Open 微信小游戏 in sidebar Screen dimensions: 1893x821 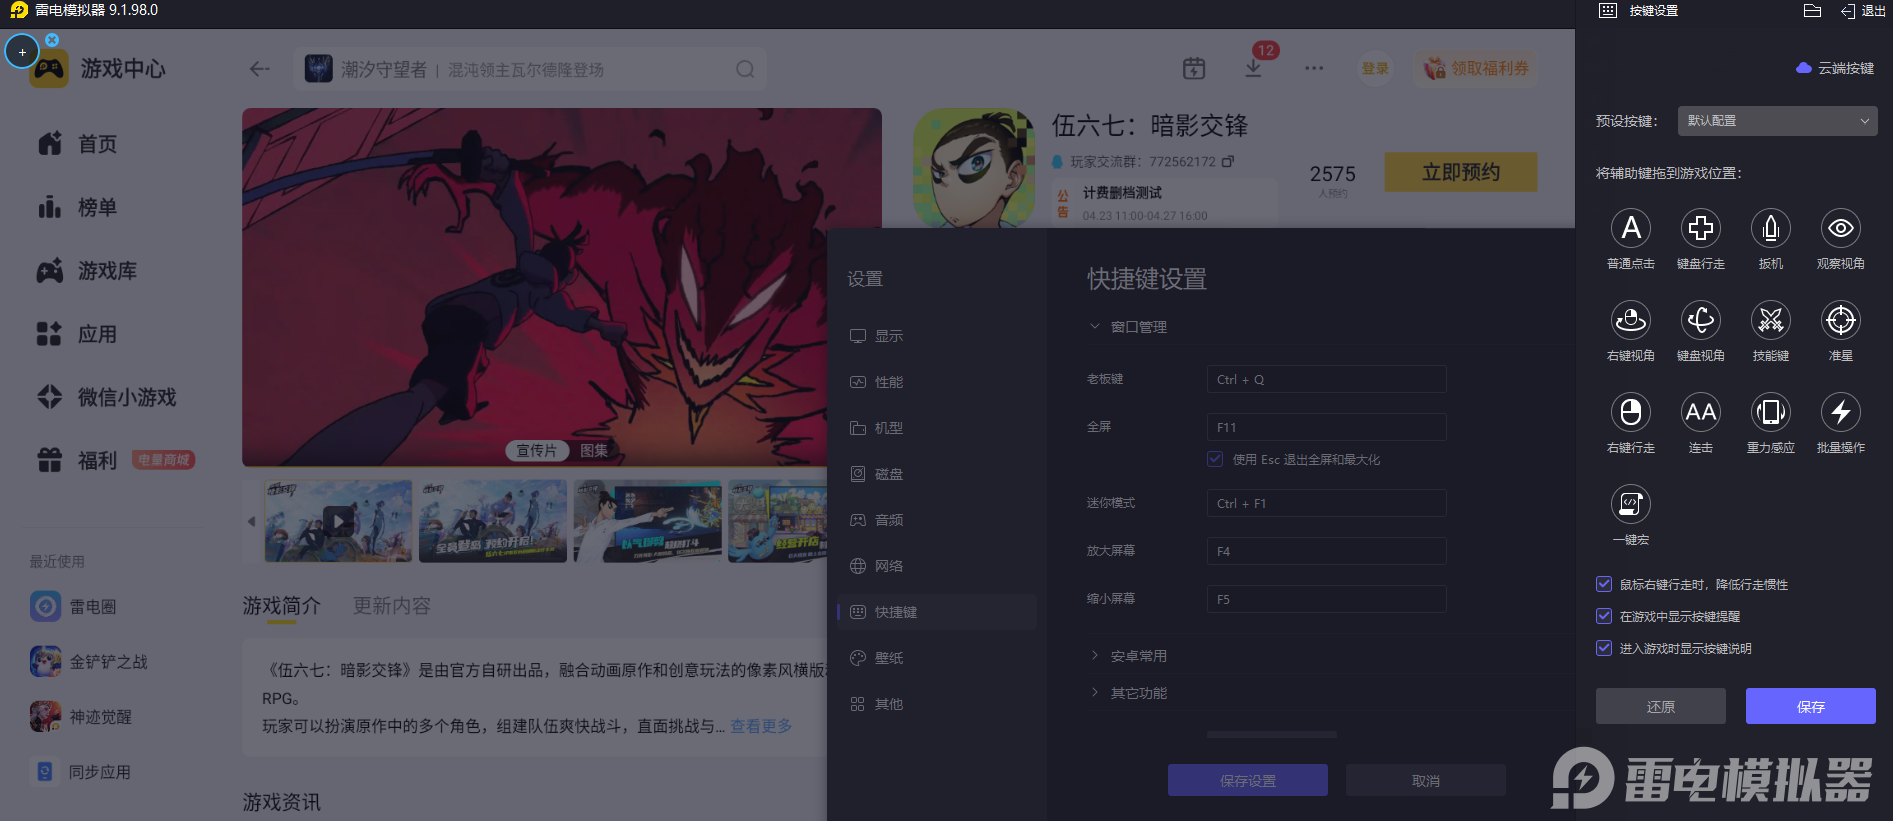(106, 397)
